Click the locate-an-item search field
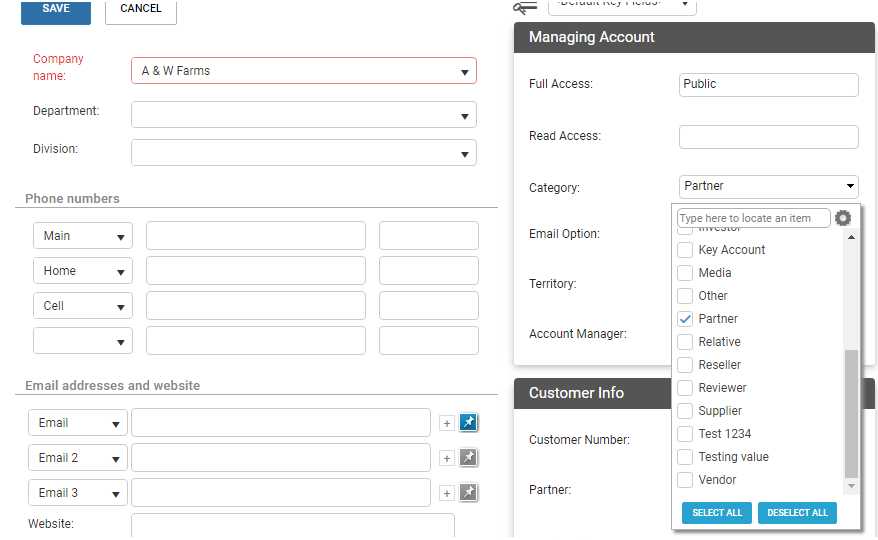878x540 pixels. point(753,218)
